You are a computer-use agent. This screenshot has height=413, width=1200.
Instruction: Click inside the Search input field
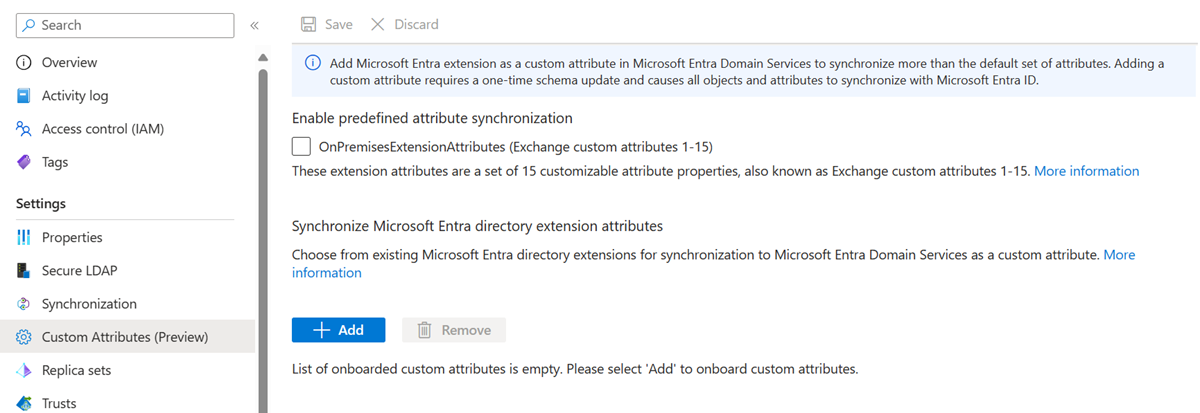(130, 25)
